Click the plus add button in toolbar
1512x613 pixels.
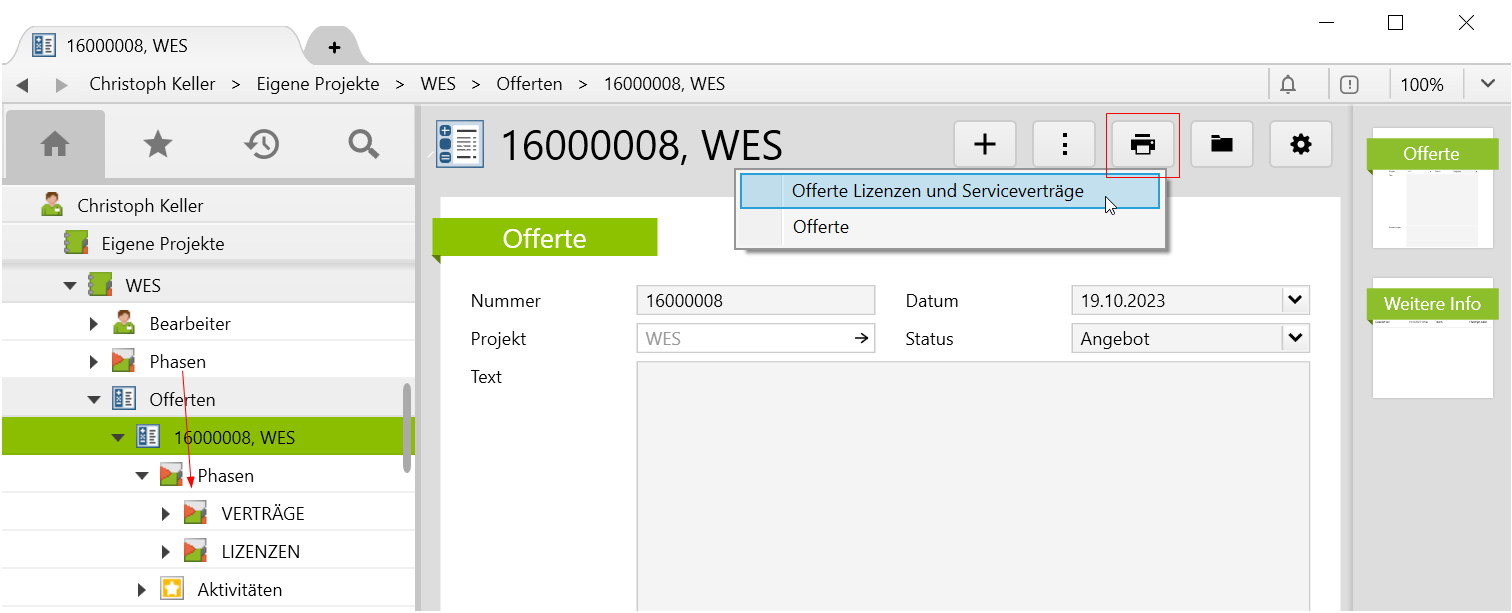(985, 145)
